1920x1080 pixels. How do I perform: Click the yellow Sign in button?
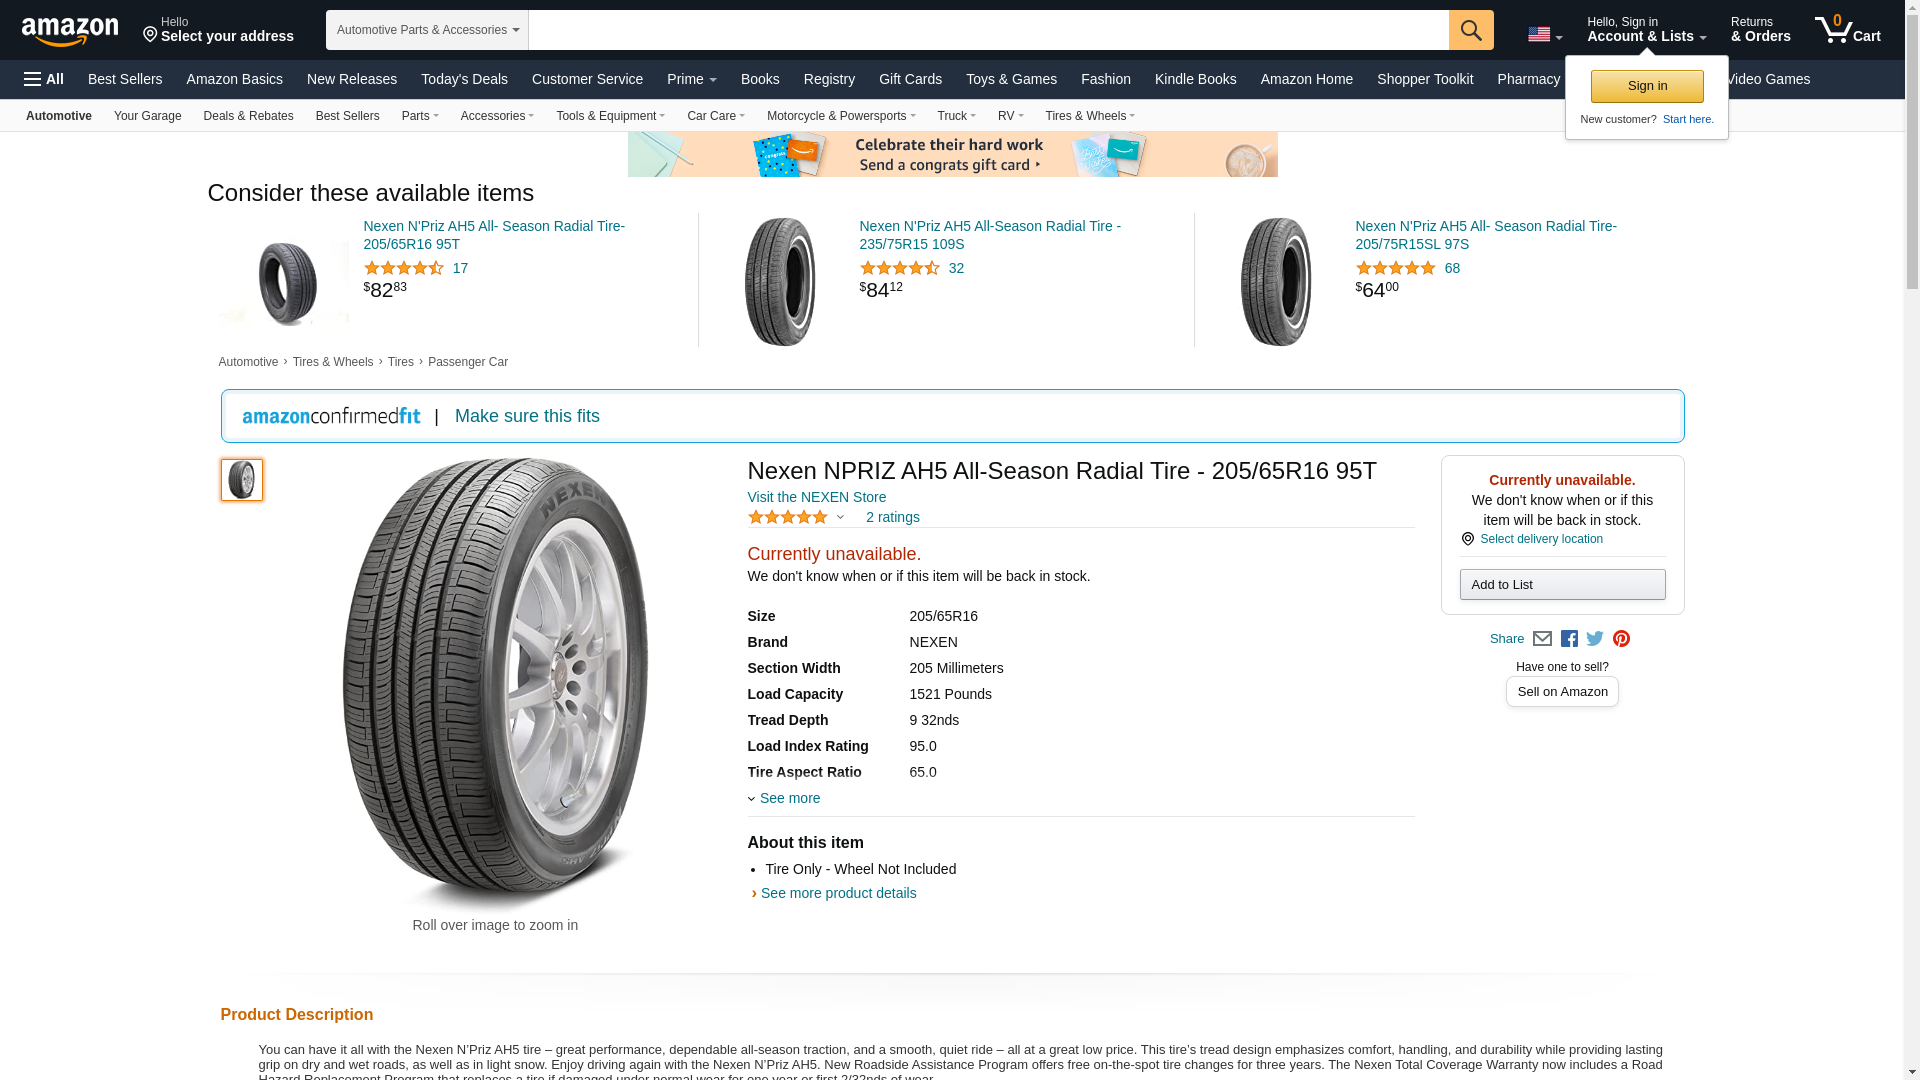[x=1646, y=86]
